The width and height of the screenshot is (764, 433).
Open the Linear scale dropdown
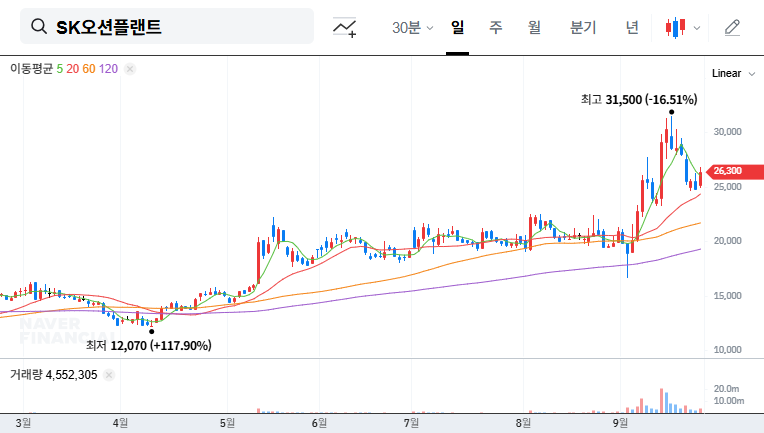coord(733,74)
